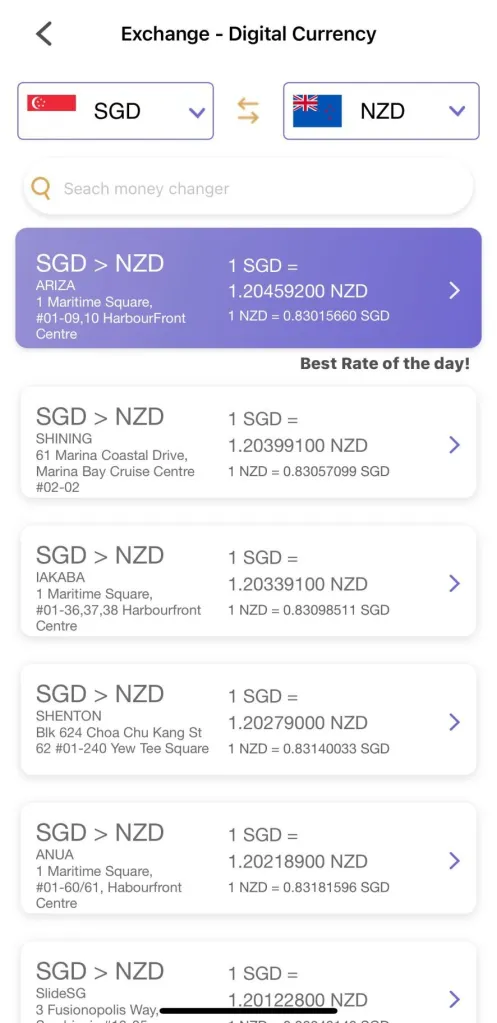Tap the back arrow icon

click(44, 33)
